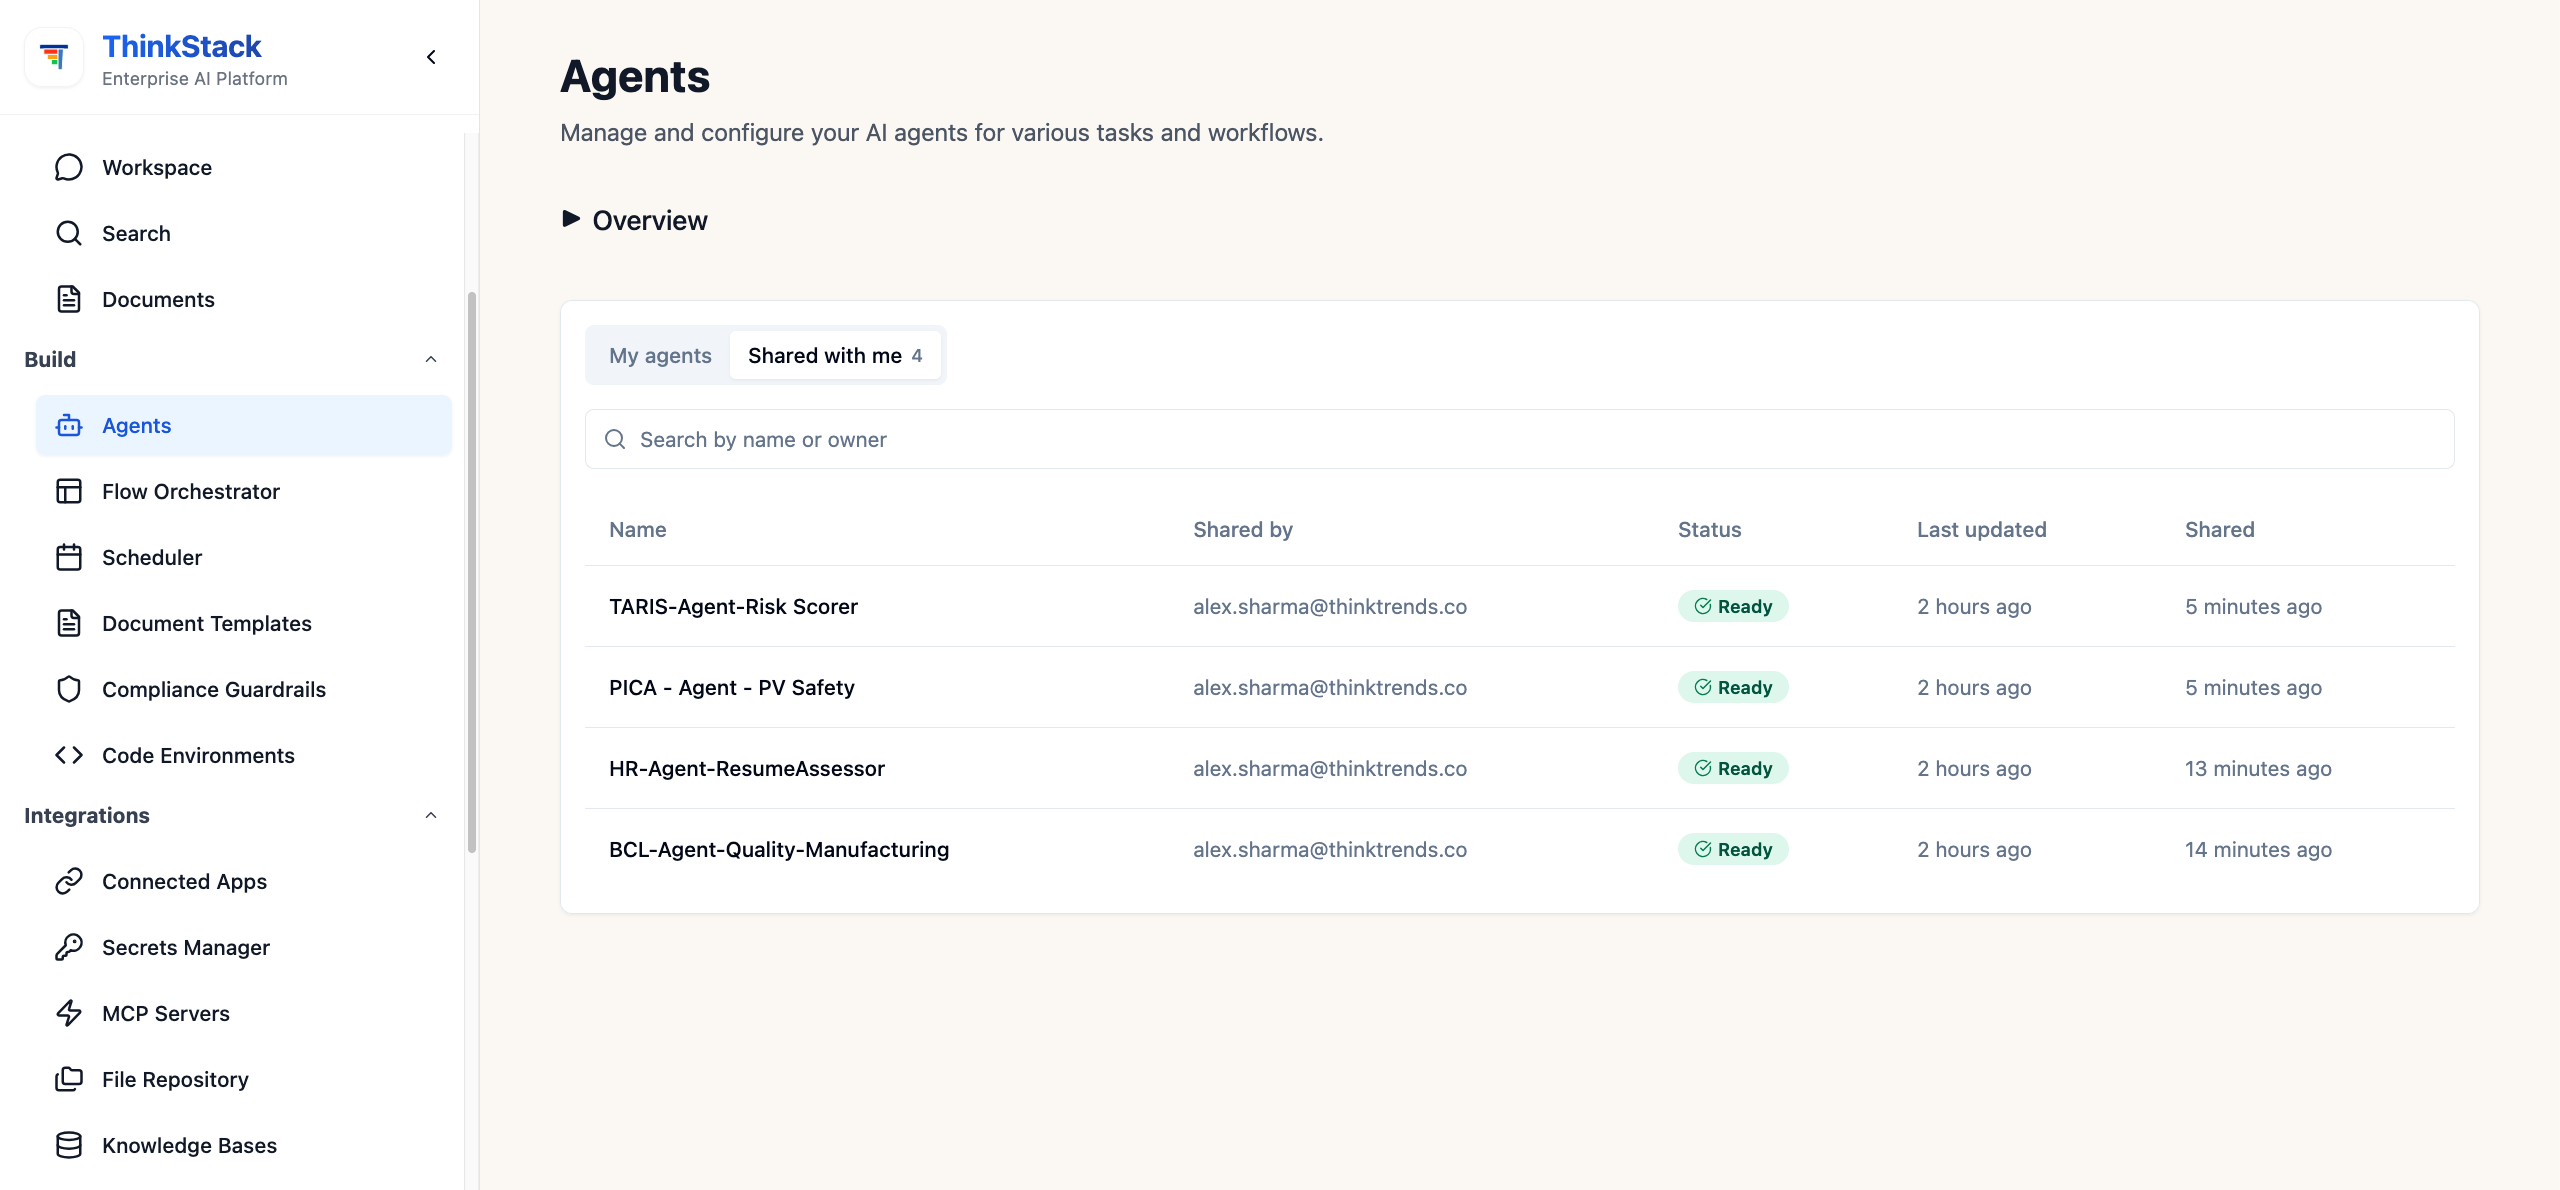
Task: Open the HR-Agent-ResumeAssessor agent
Action: [746, 768]
